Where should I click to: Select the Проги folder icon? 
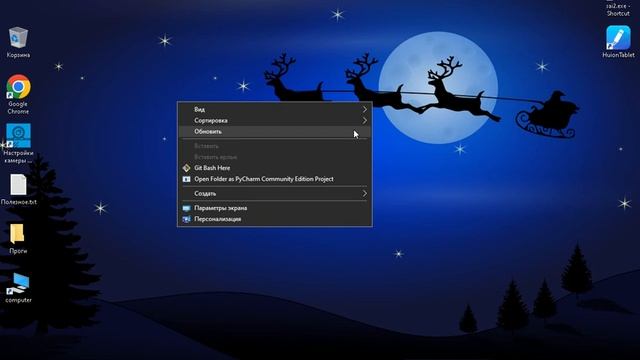tap(18, 234)
